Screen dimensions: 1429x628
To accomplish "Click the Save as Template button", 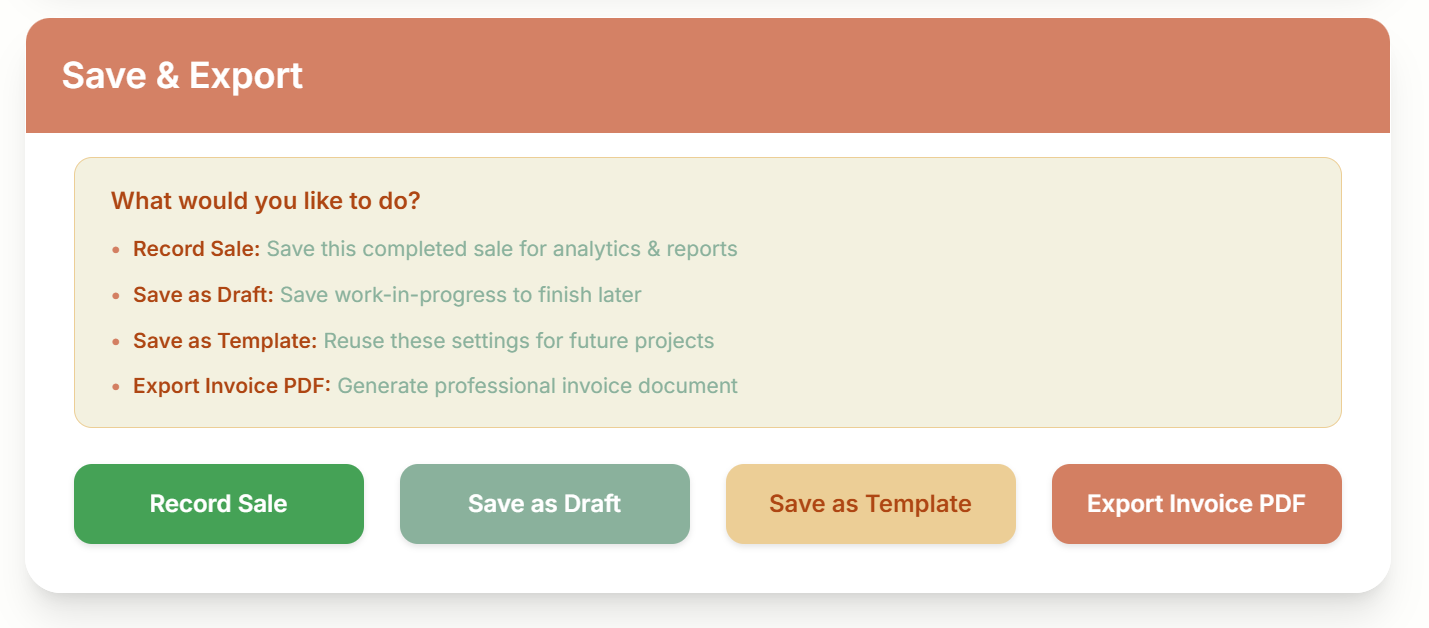I will 870,504.
